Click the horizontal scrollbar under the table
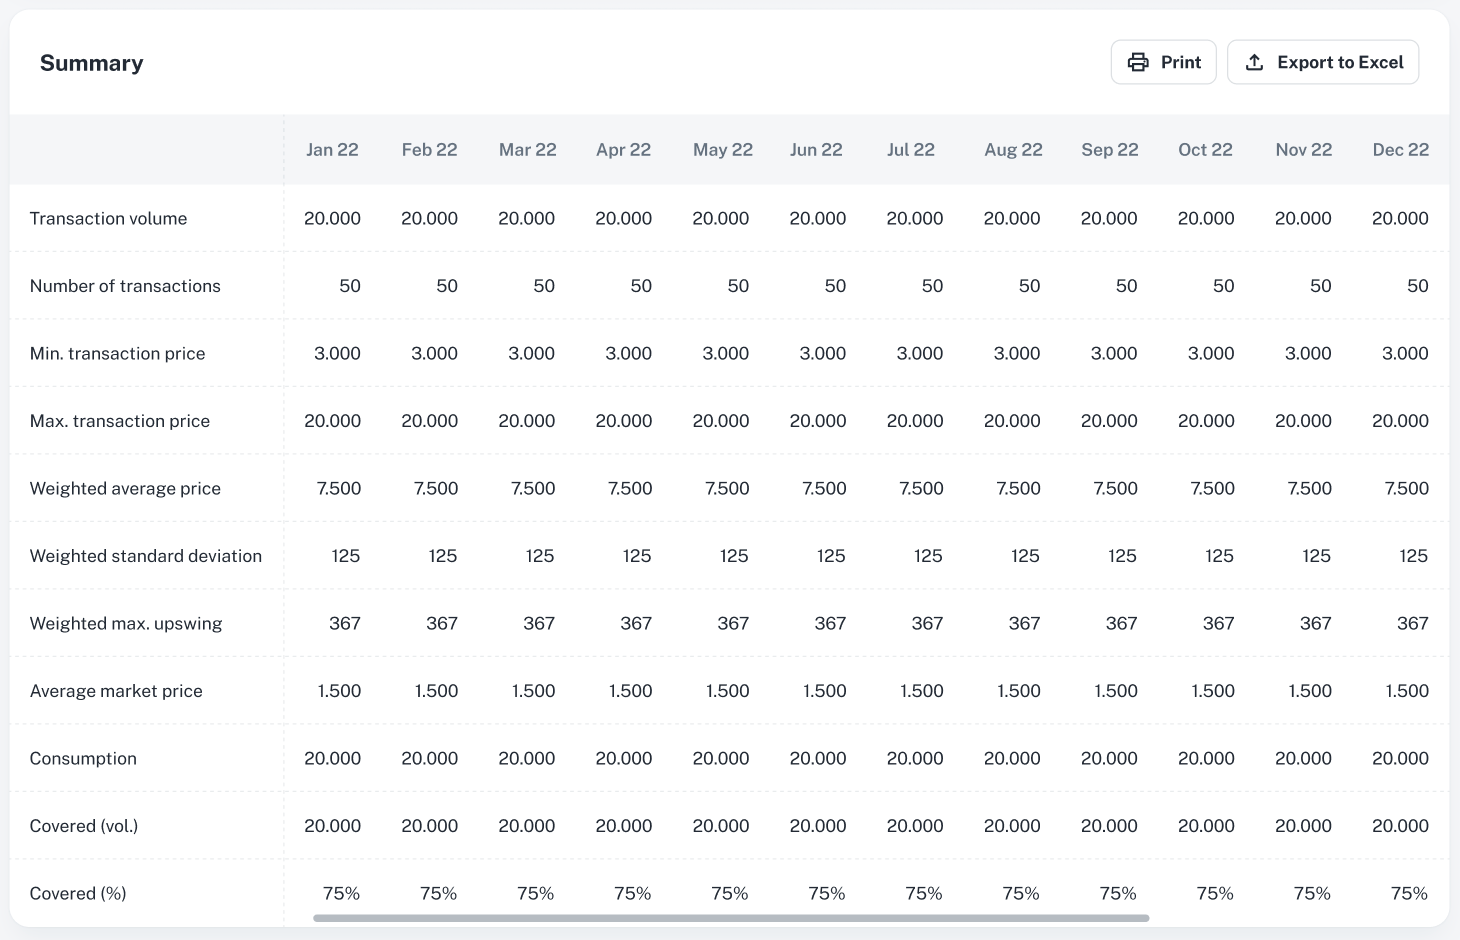 point(730,917)
